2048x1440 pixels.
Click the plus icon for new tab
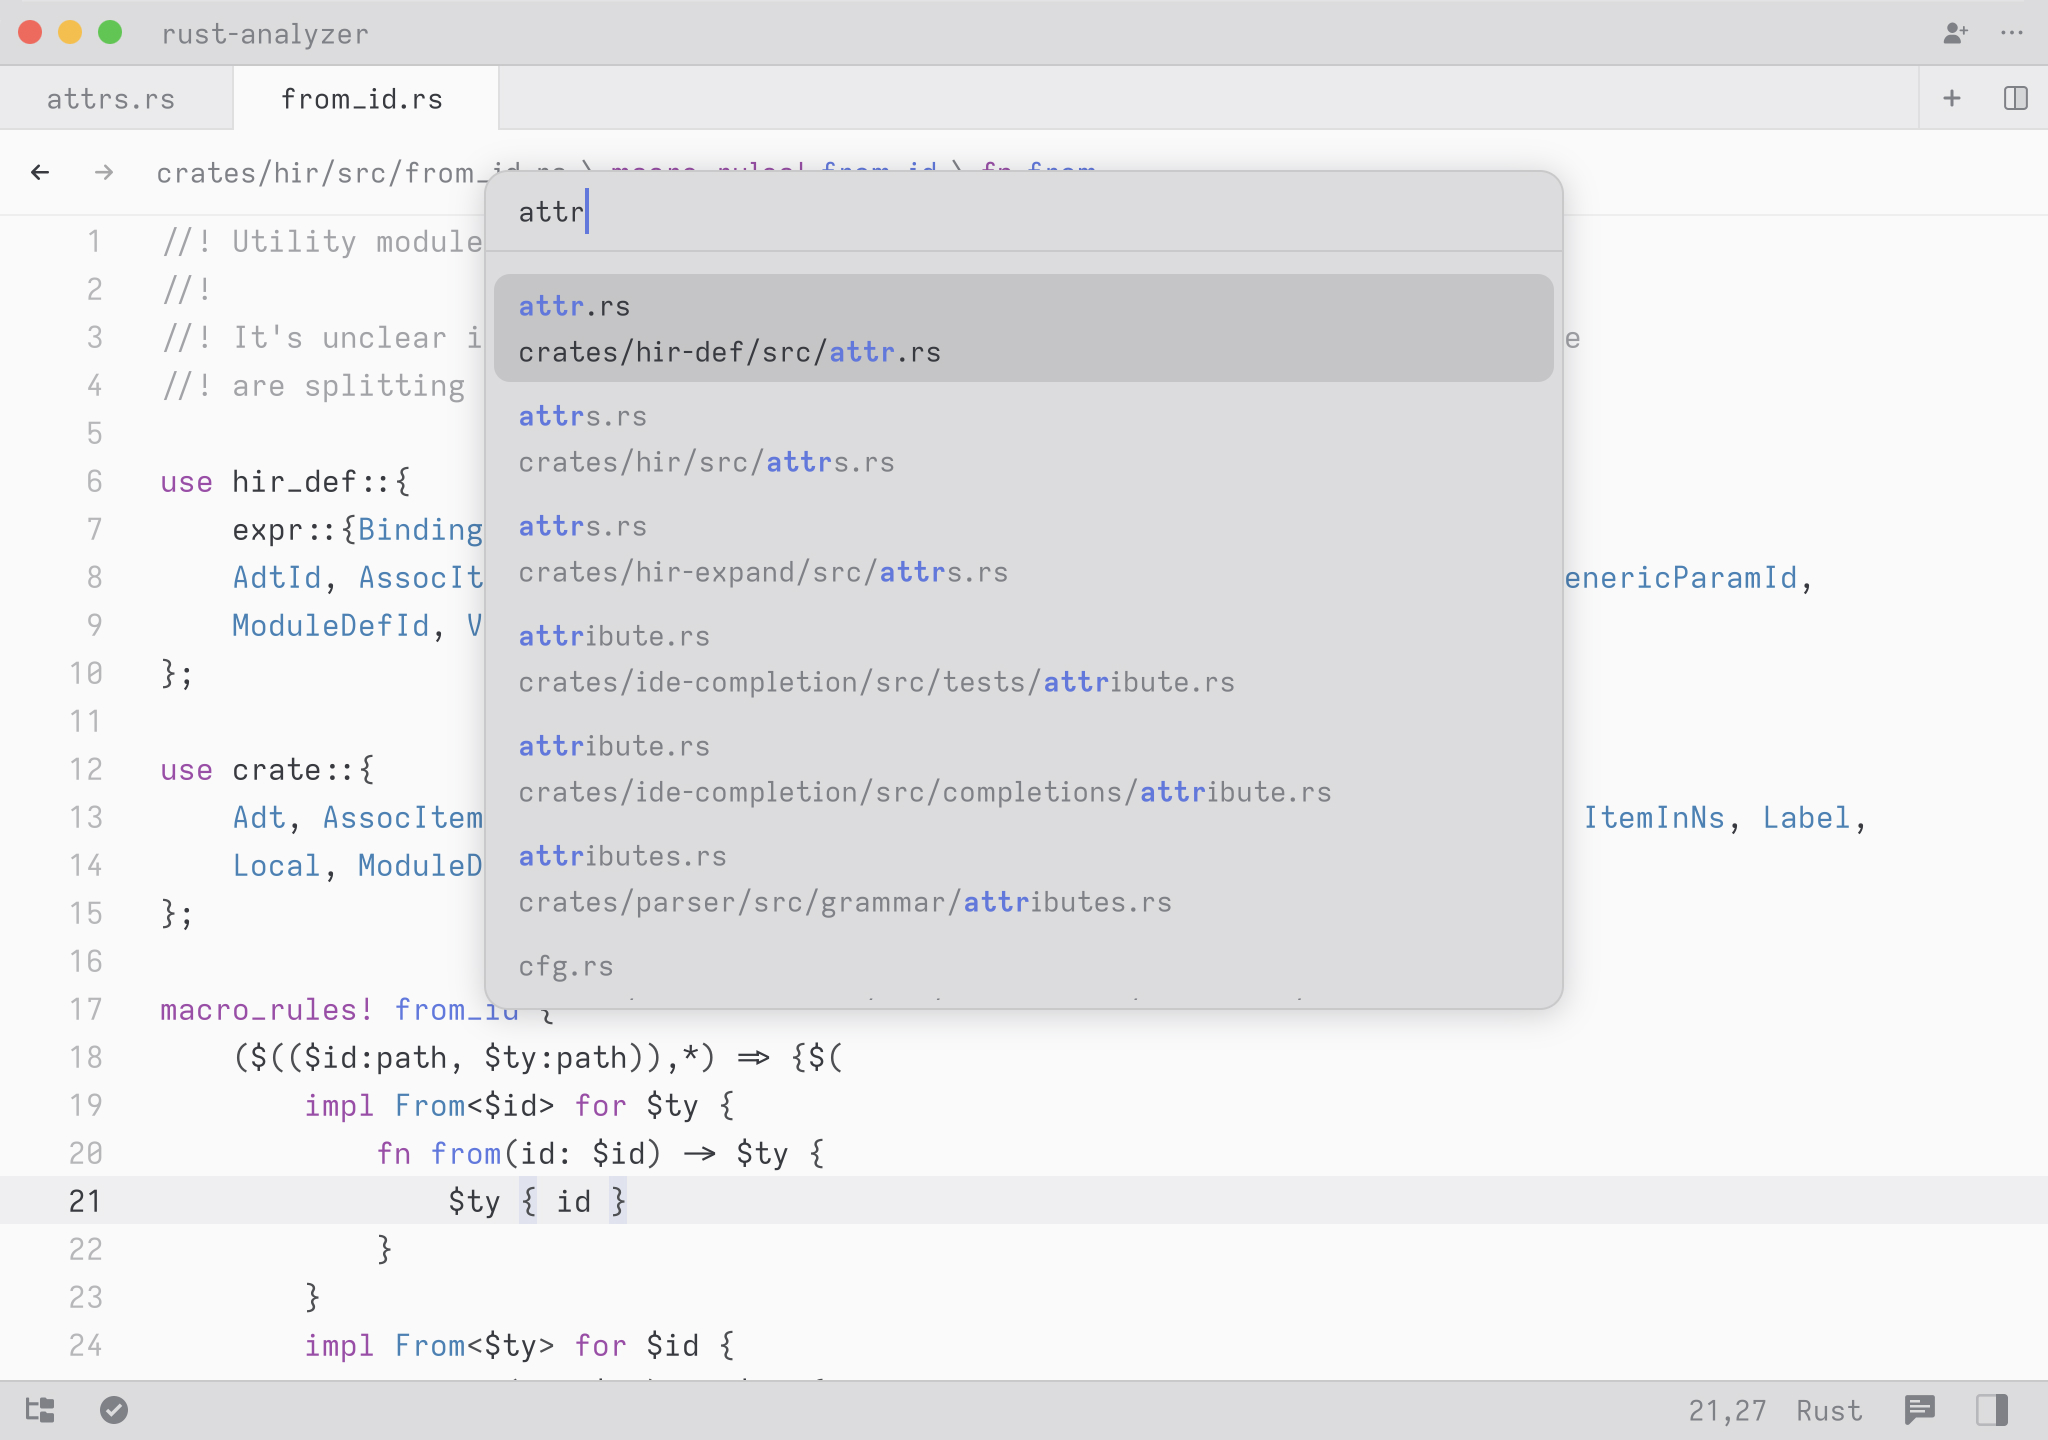[x=1951, y=98]
